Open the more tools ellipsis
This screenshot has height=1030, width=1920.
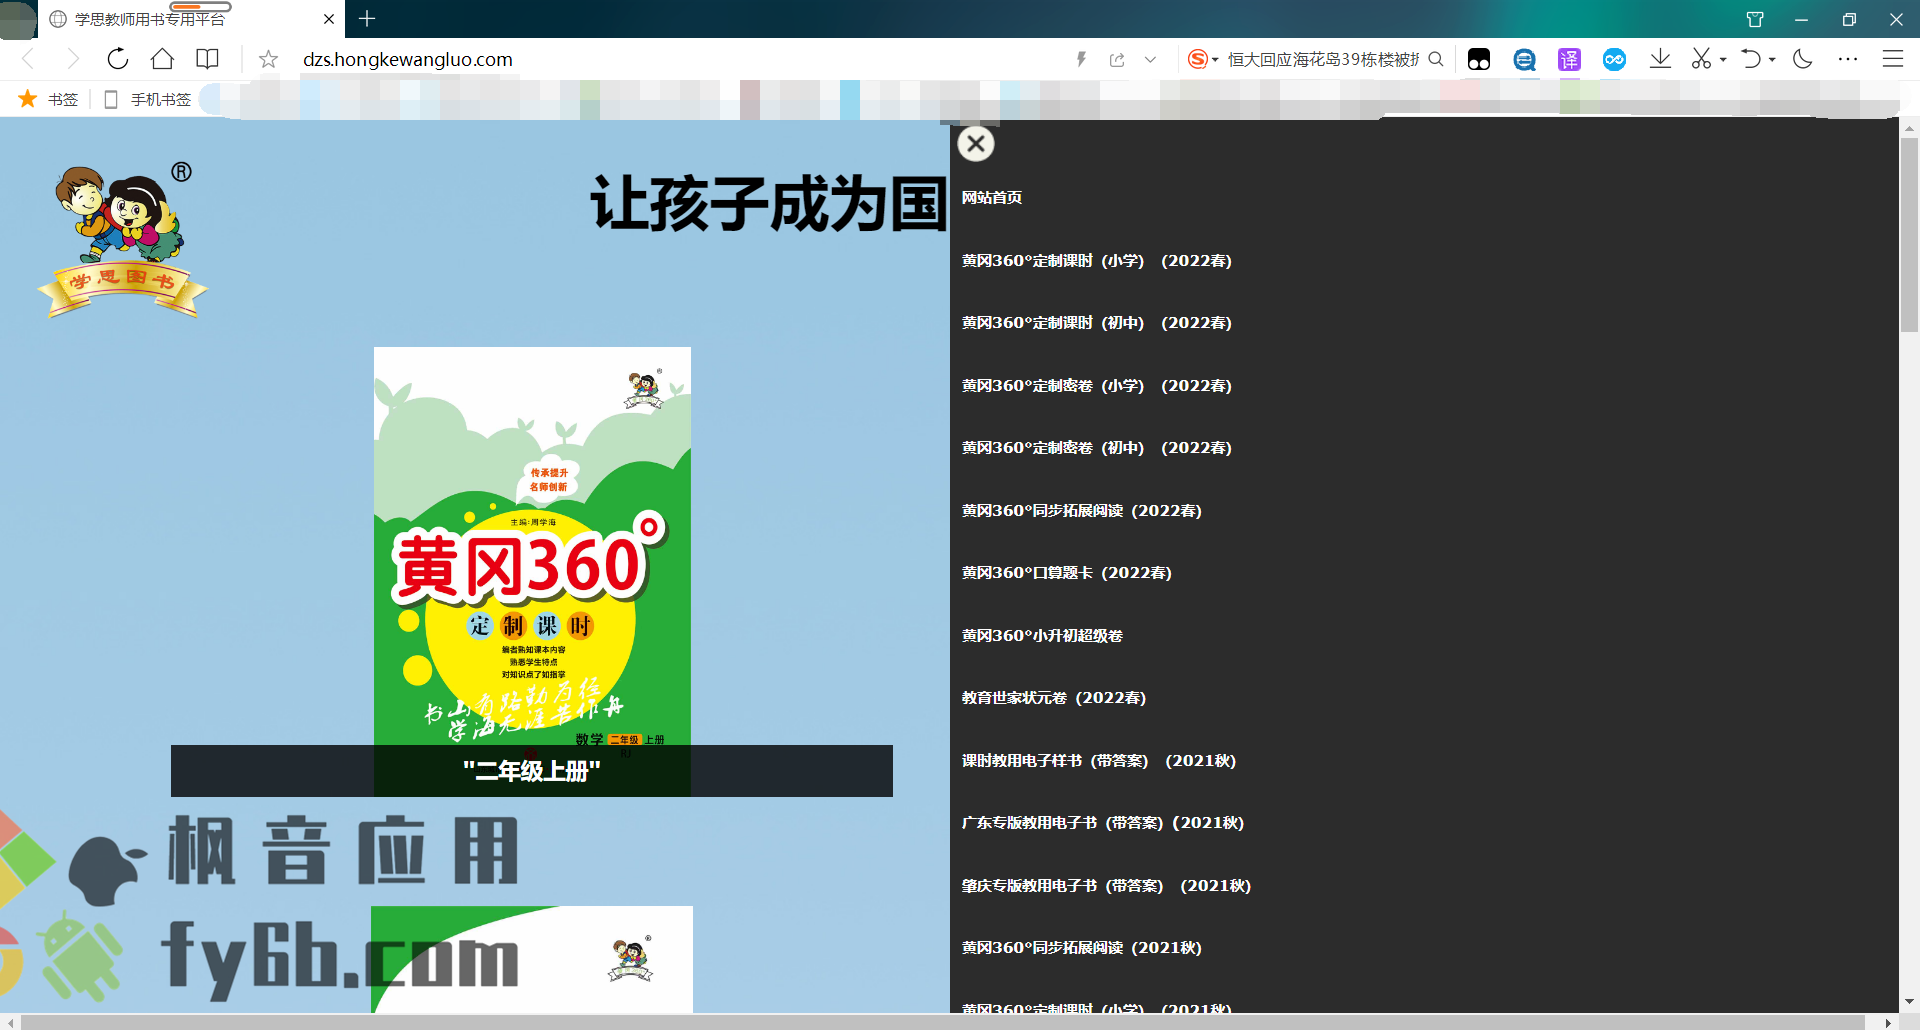click(x=1848, y=59)
